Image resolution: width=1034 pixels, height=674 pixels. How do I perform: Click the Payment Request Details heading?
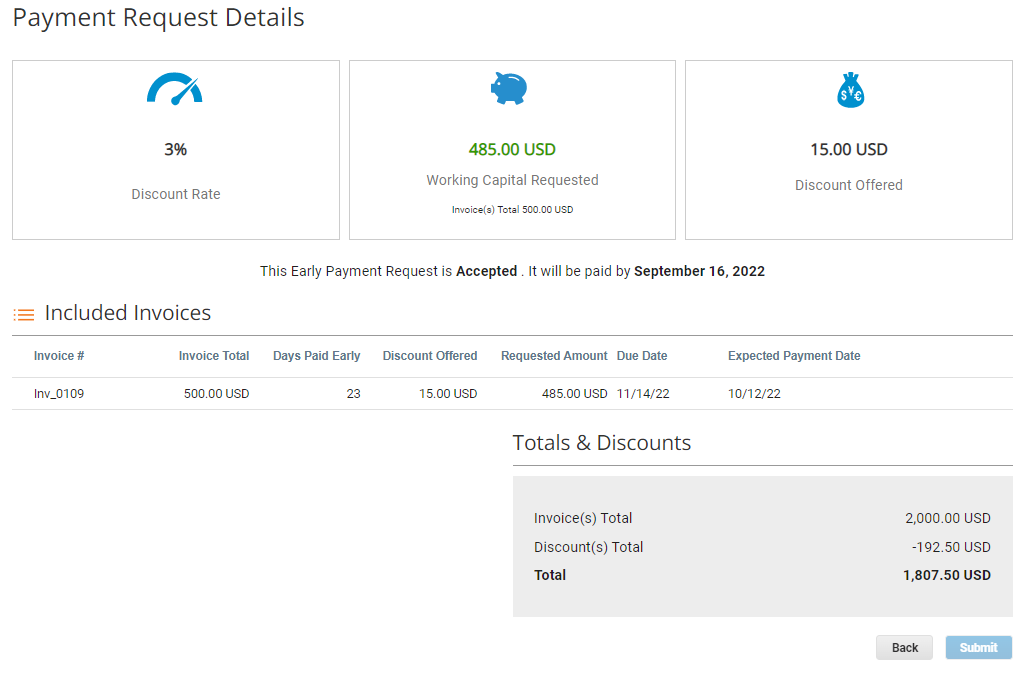click(158, 18)
